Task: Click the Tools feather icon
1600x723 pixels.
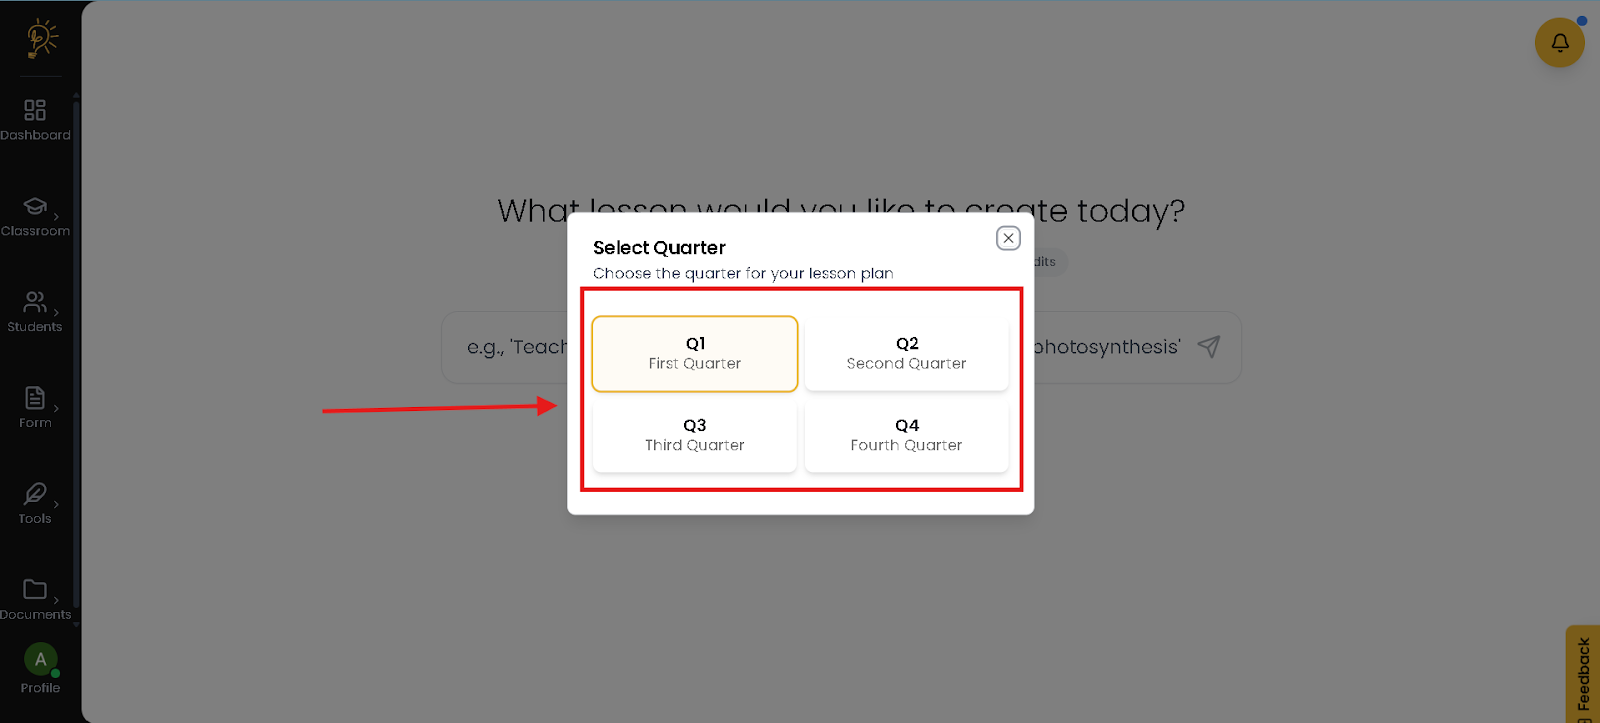Action: coord(35,493)
